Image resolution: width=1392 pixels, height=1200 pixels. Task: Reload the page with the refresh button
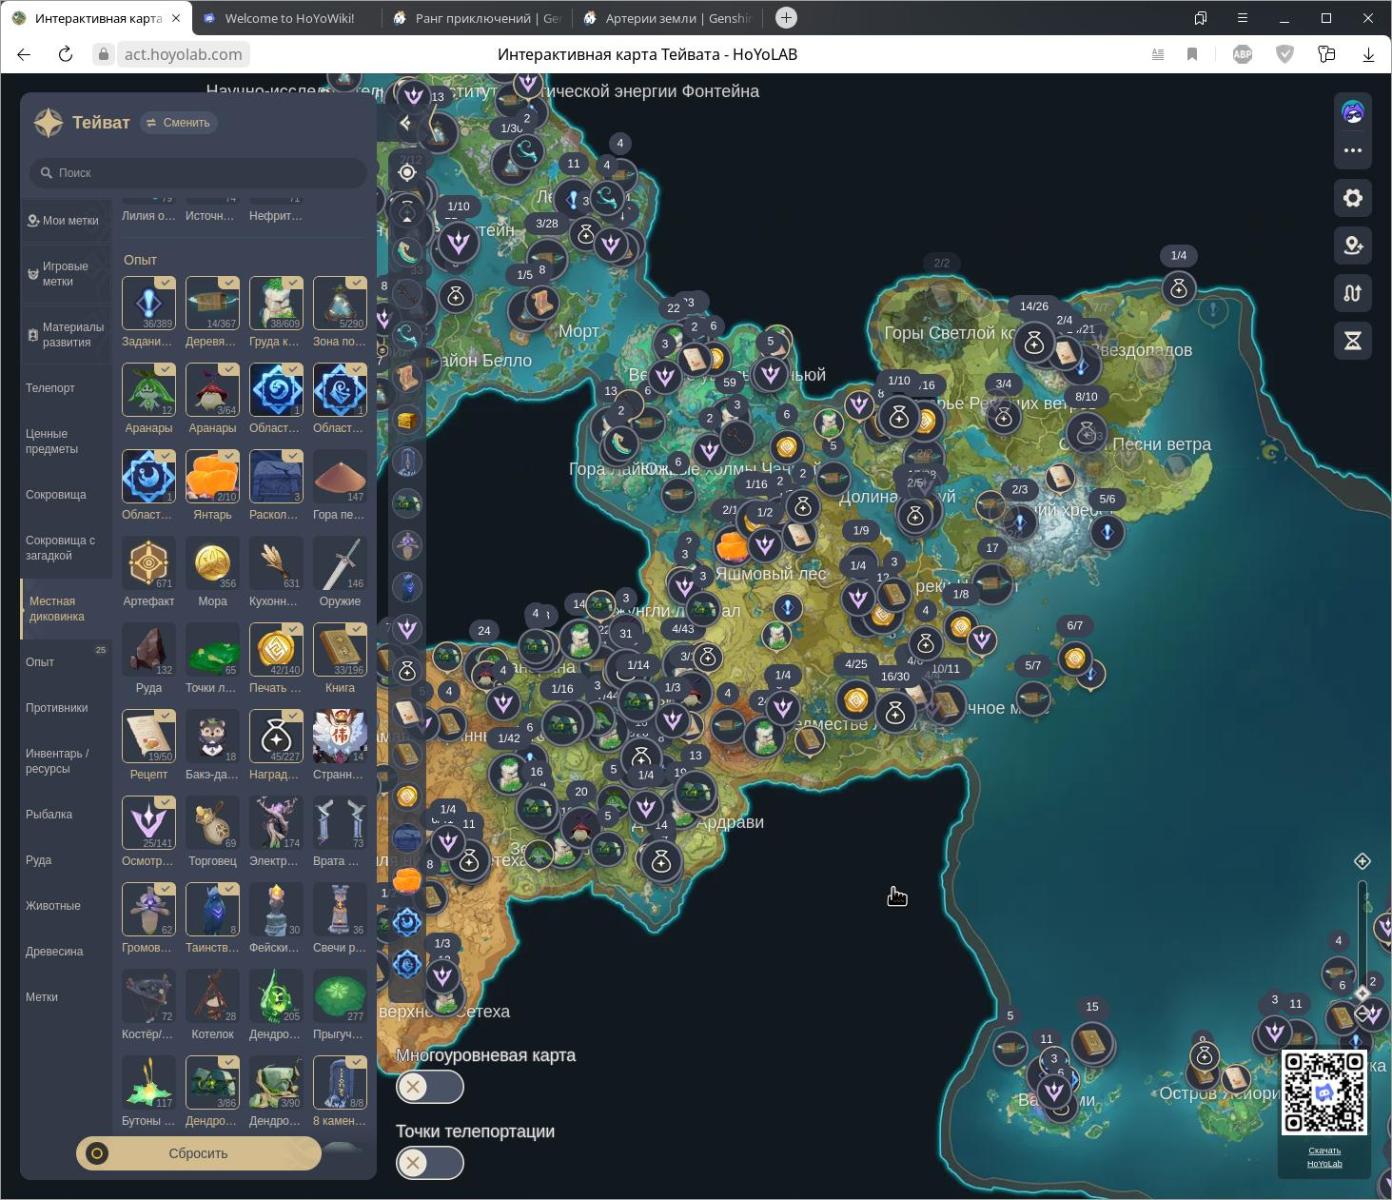click(66, 55)
